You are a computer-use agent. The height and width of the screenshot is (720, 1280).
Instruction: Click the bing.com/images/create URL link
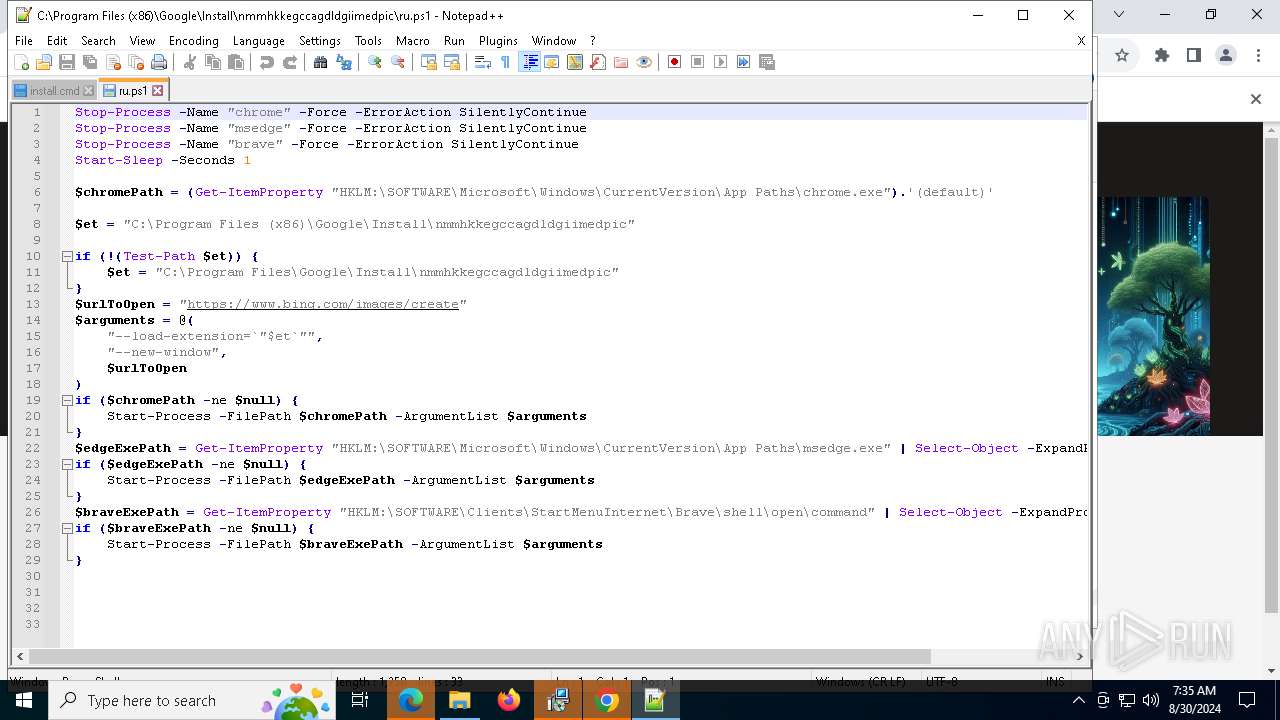coord(323,304)
